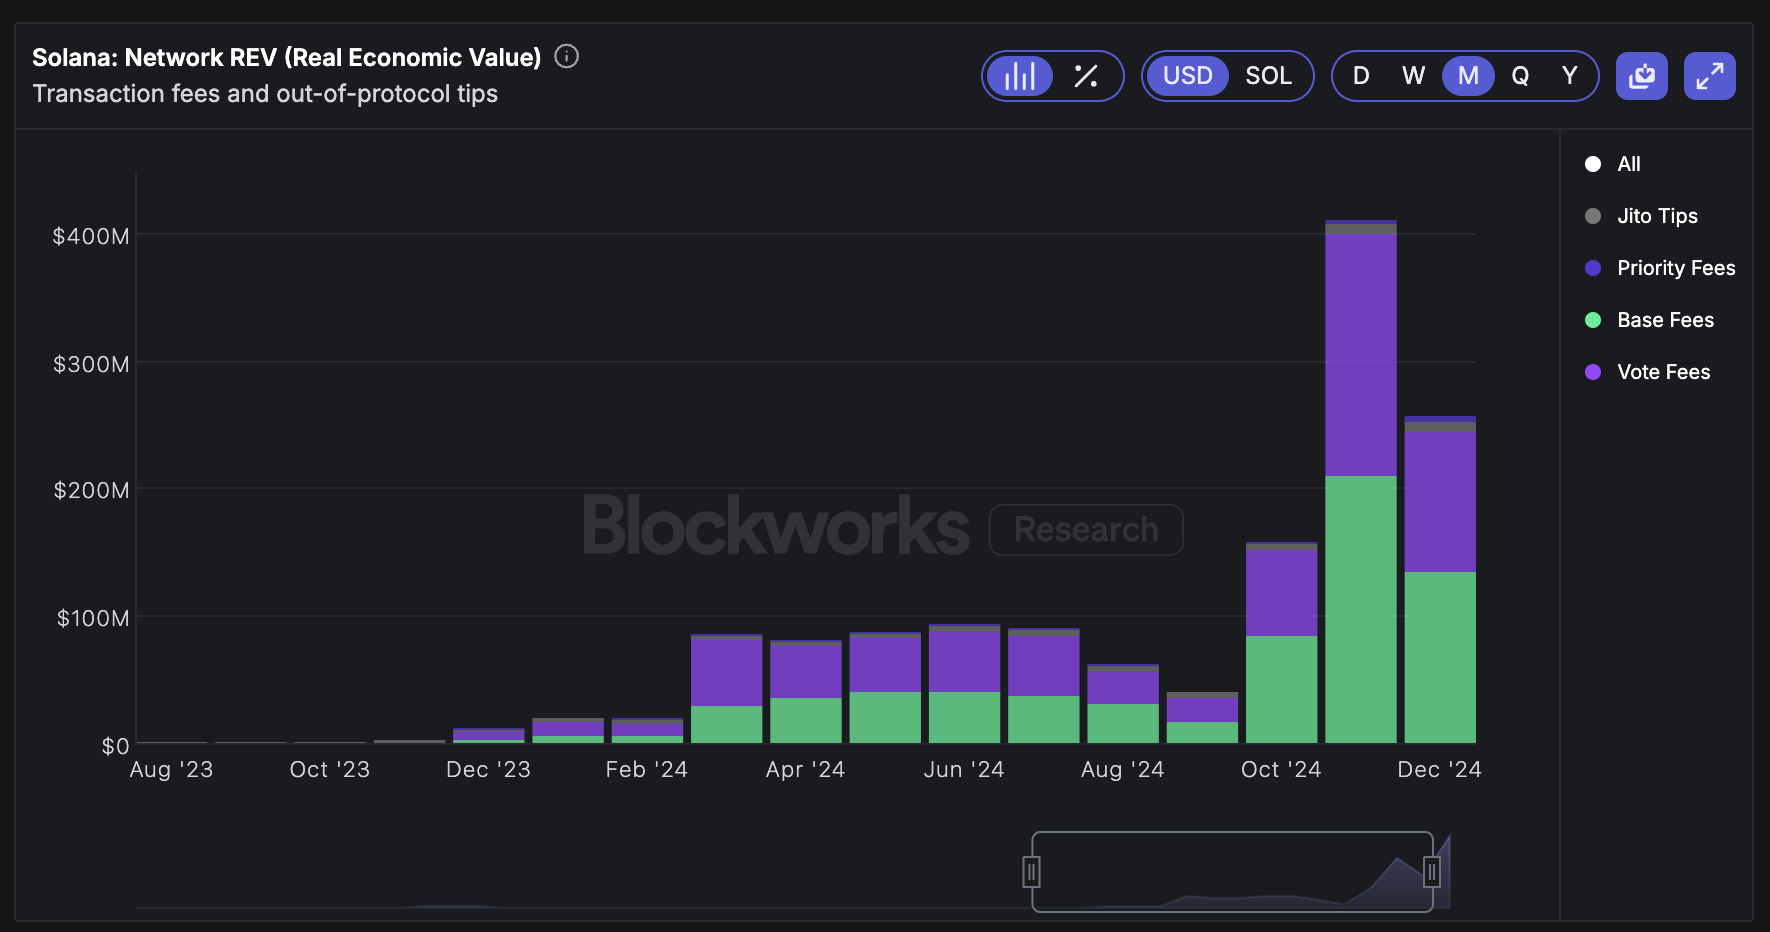Viewport: 1770px width, 932px height.
Task: Click the Jito Tips gray legend dot
Action: tap(1592, 215)
